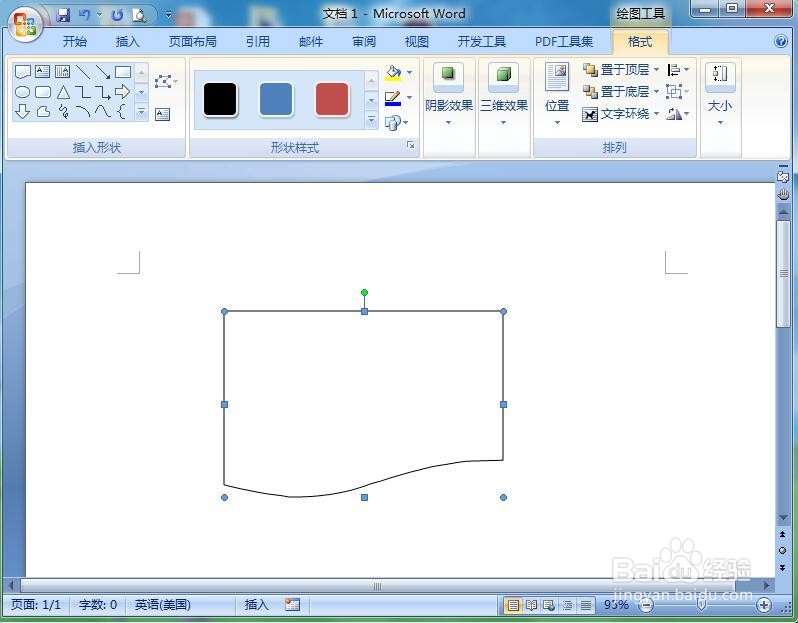This screenshot has width=798, height=623.
Task: Toggle insert mode in status bar
Action: coord(256,604)
